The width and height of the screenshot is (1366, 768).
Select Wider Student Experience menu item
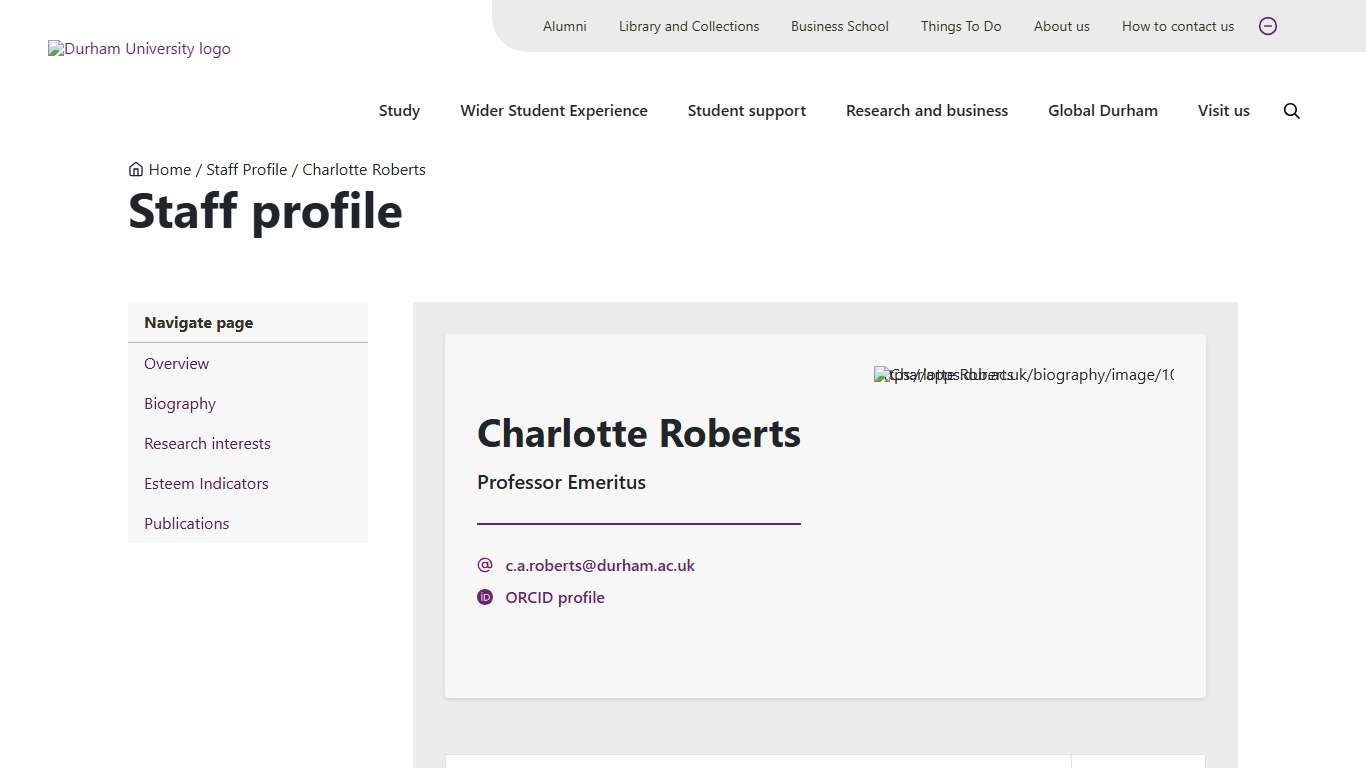coord(554,111)
